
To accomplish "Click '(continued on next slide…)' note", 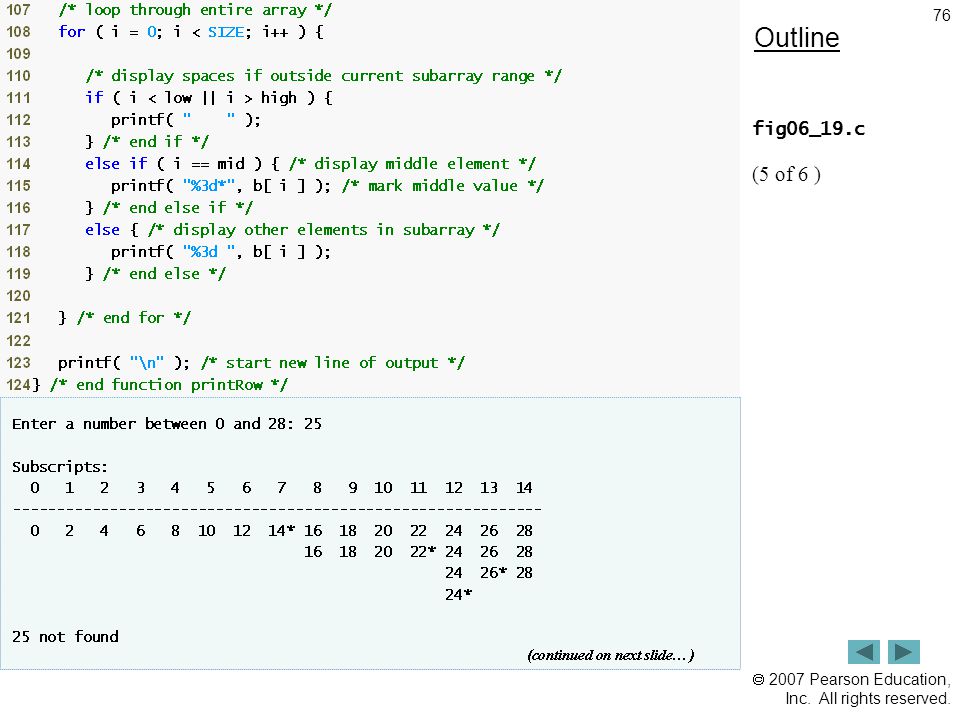I will (x=610, y=655).
